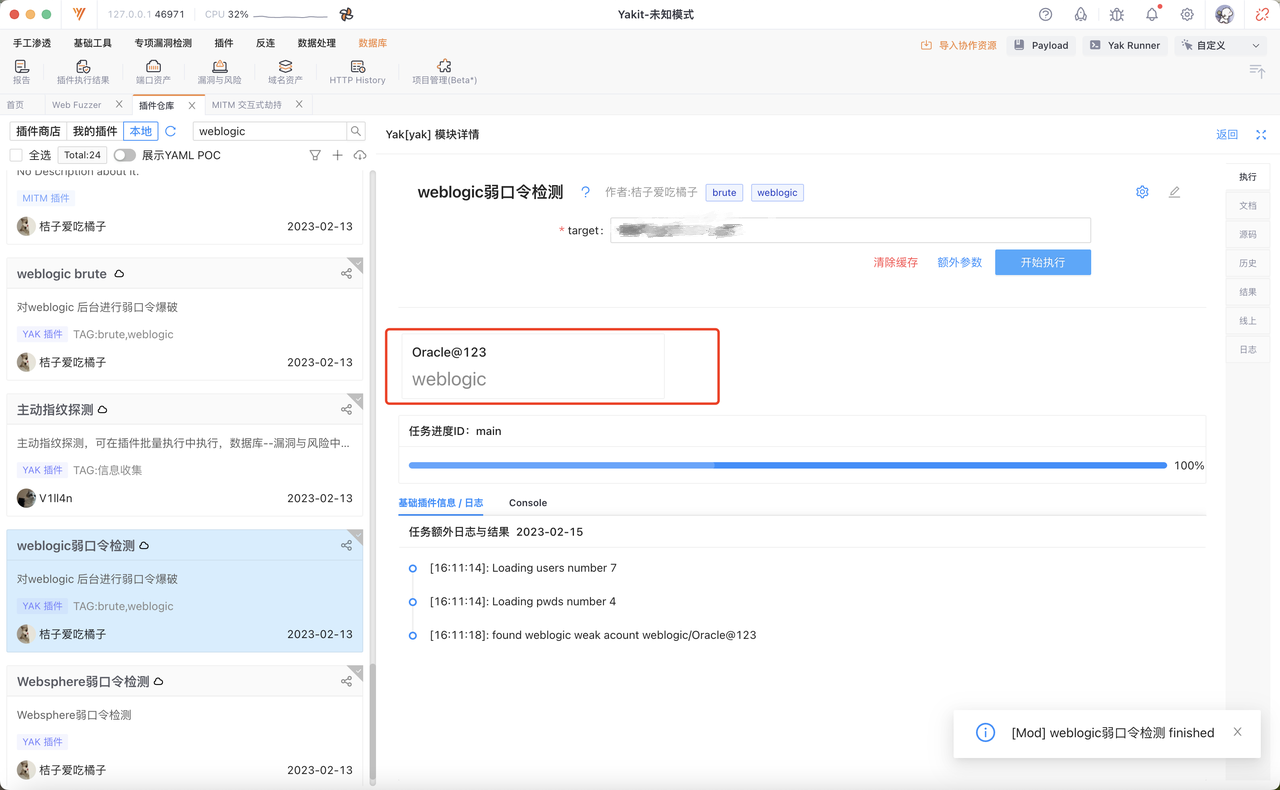Check the 全选 select-all checkbox
Image resolution: width=1280 pixels, height=790 pixels.
pos(16,155)
